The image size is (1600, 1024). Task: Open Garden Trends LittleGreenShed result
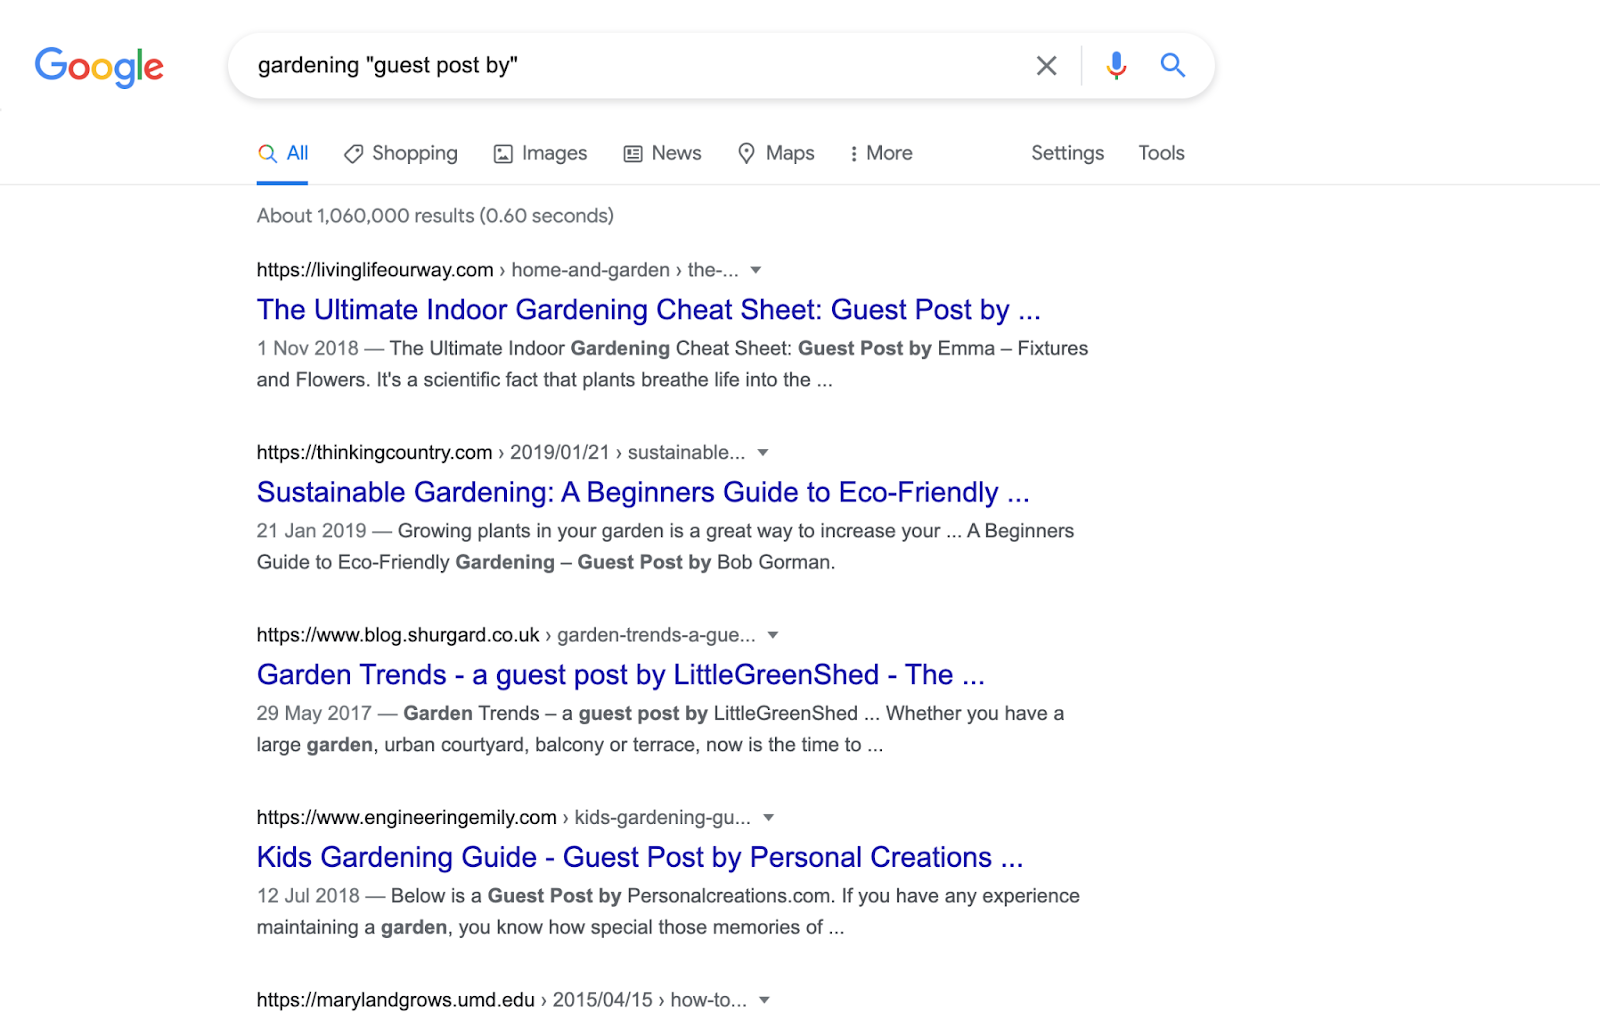tap(621, 675)
